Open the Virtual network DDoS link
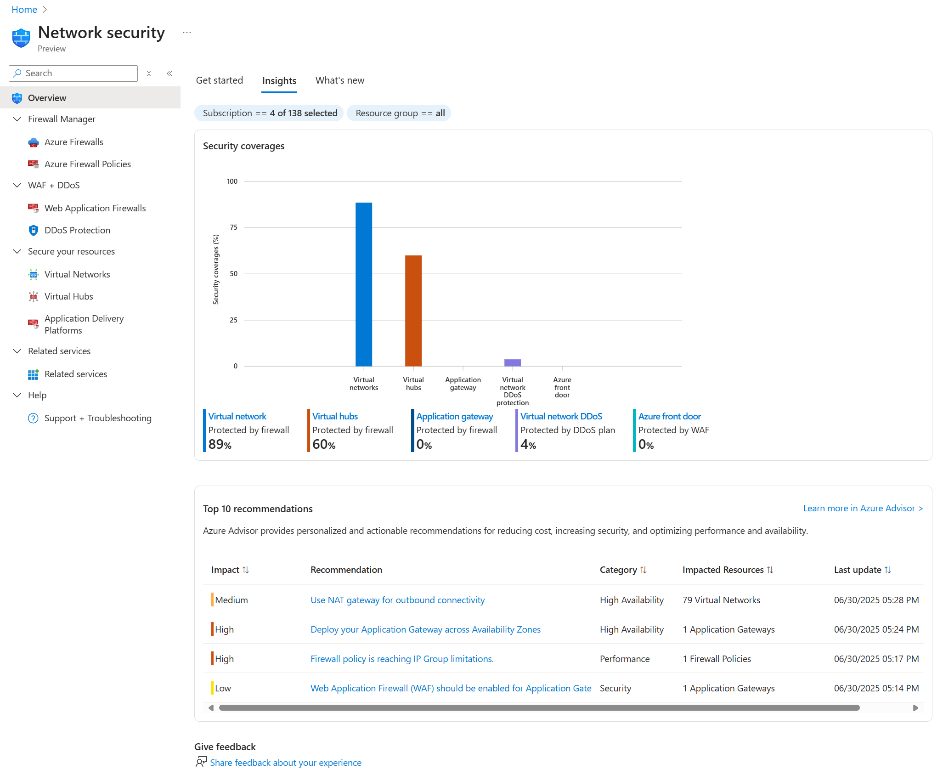Viewport: 943px width, 775px height. coord(561,417)
